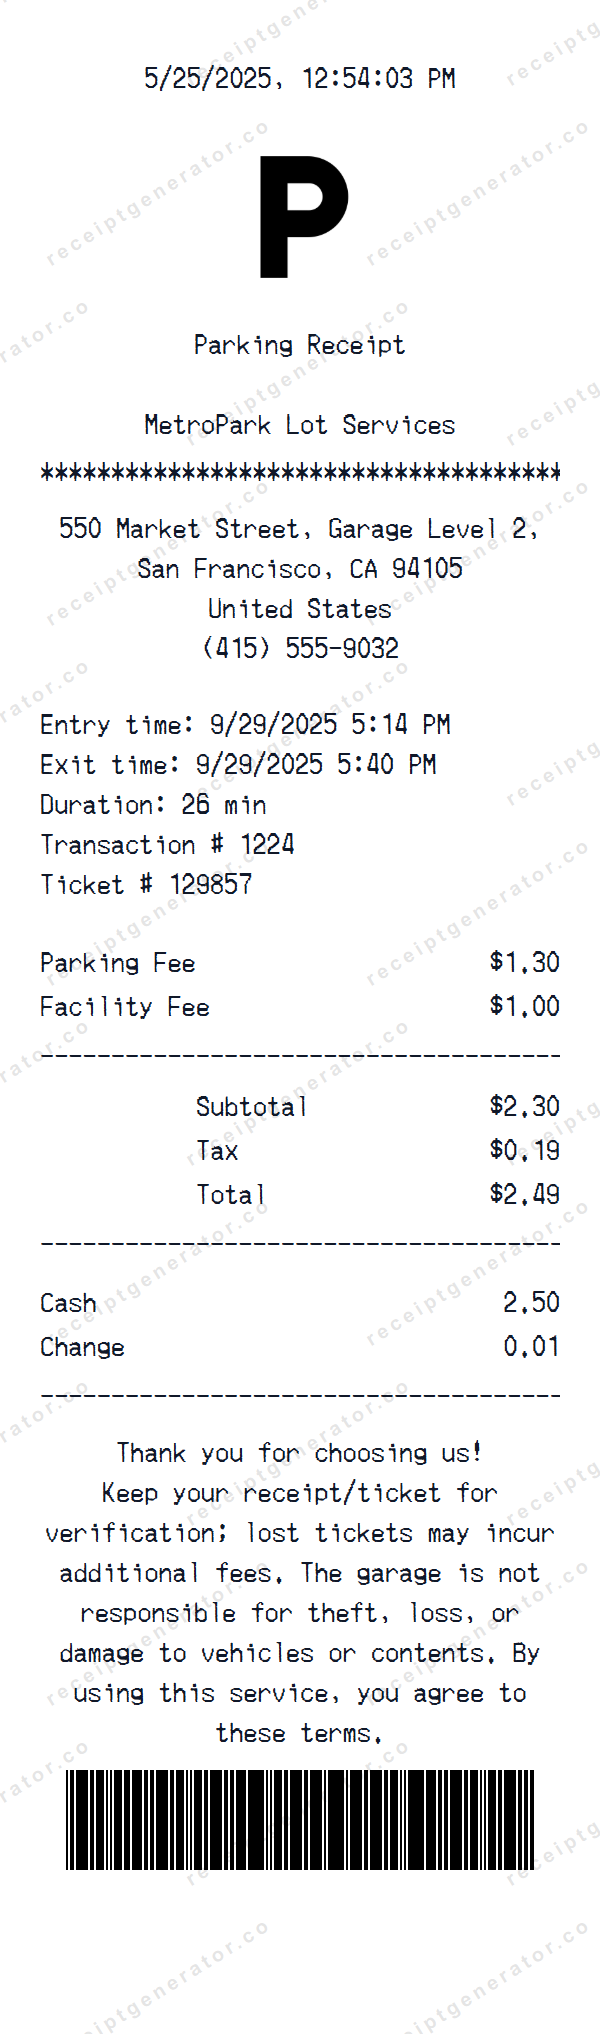Click the Entry time line
Image resolution: width=600 pixels, height=2034 pixels.
[245, 725]
